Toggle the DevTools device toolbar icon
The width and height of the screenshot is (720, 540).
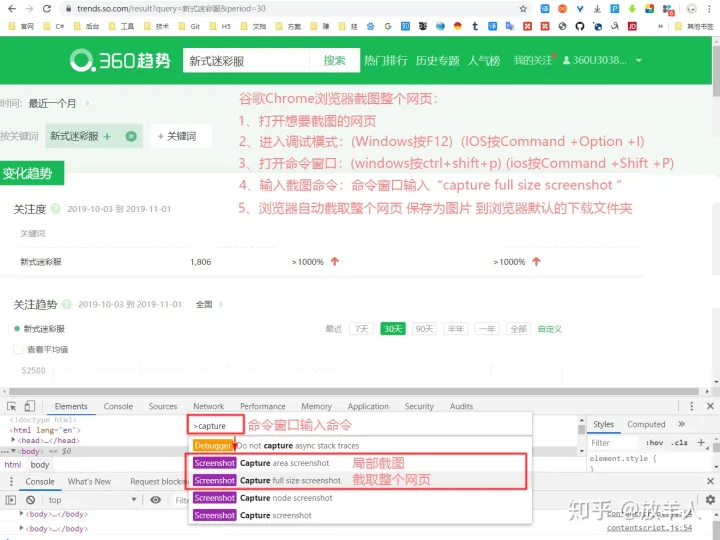pos(29,406)
